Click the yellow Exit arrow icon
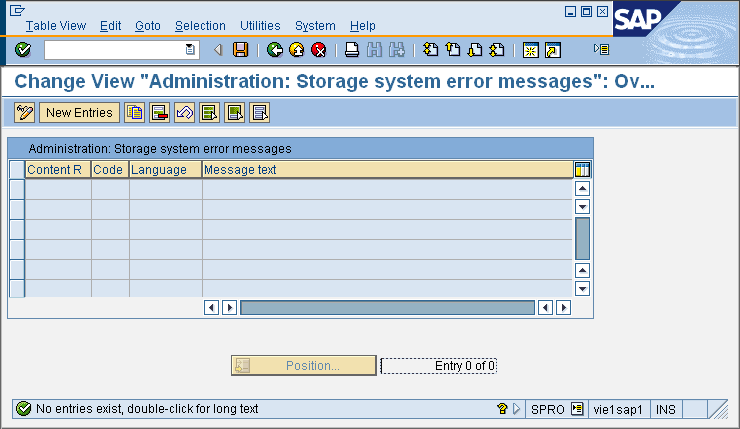This screenshot has height=429, width=740. [297, 50]
